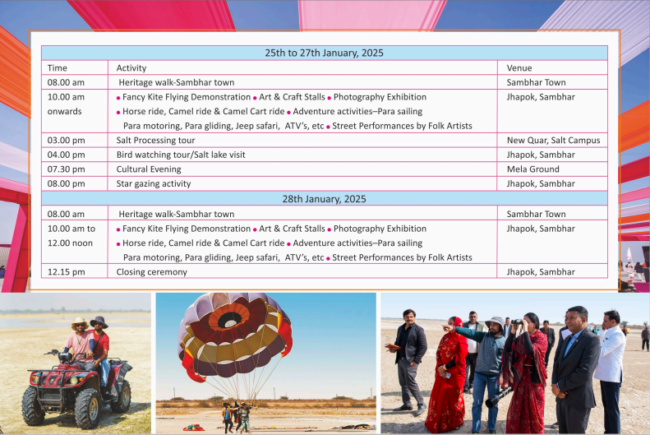Click 'Jhapok, Sambhar' in Closing ceremony row
The width and height of the screenshot is (650, 435).
click(x=541, y=272)
